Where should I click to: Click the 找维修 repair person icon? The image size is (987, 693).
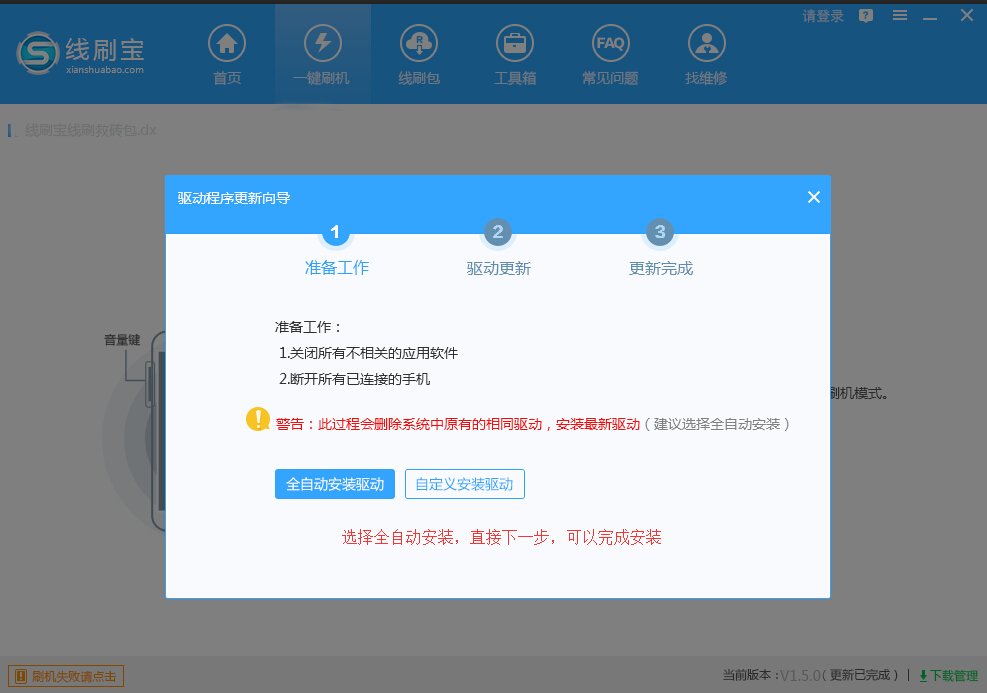[x=706, y=43]
